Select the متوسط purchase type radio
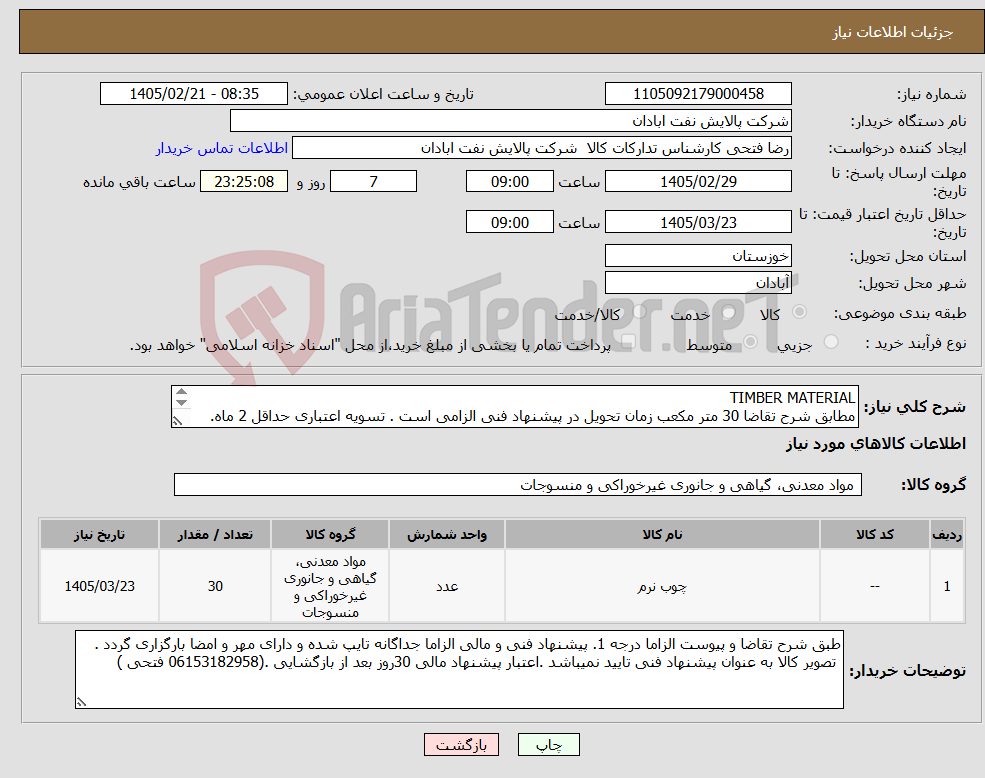This screenshot has height=778, width=985. click(x=750, y=341)
